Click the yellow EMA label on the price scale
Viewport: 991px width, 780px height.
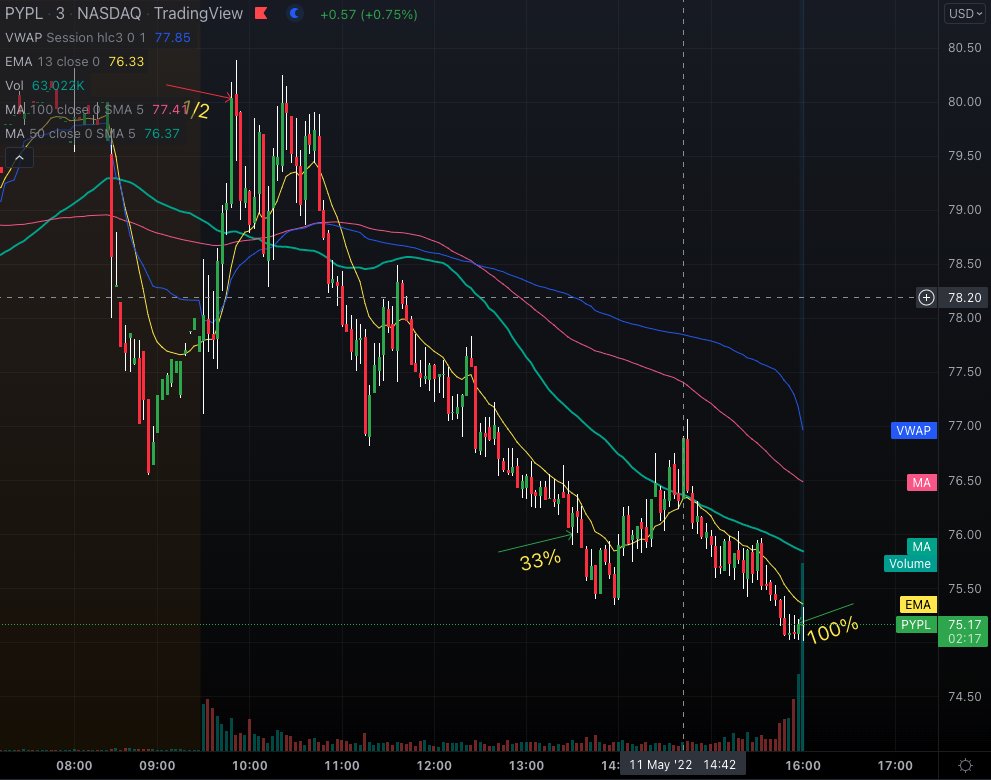pyautogui.click(x=918, y=605)
